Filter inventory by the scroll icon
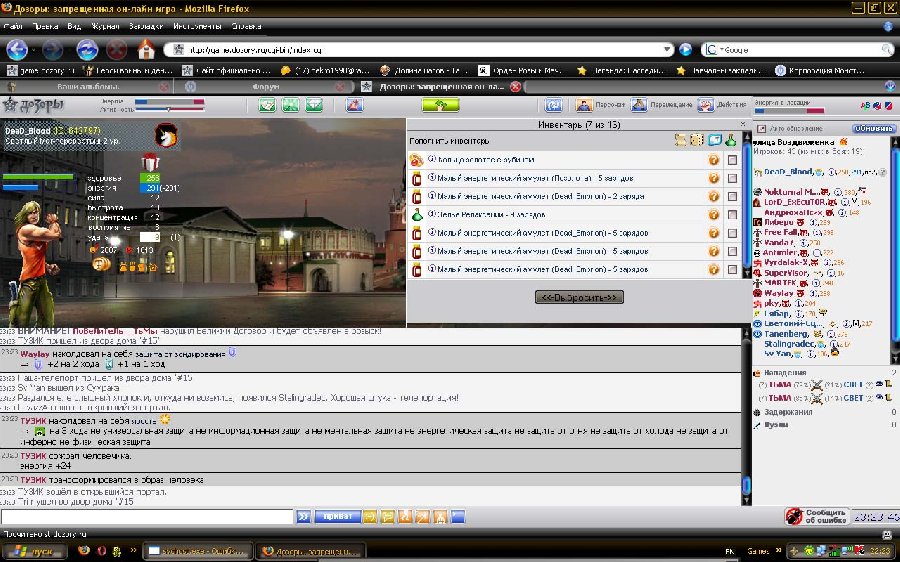 pyautogui.click(x=680, y=140)
